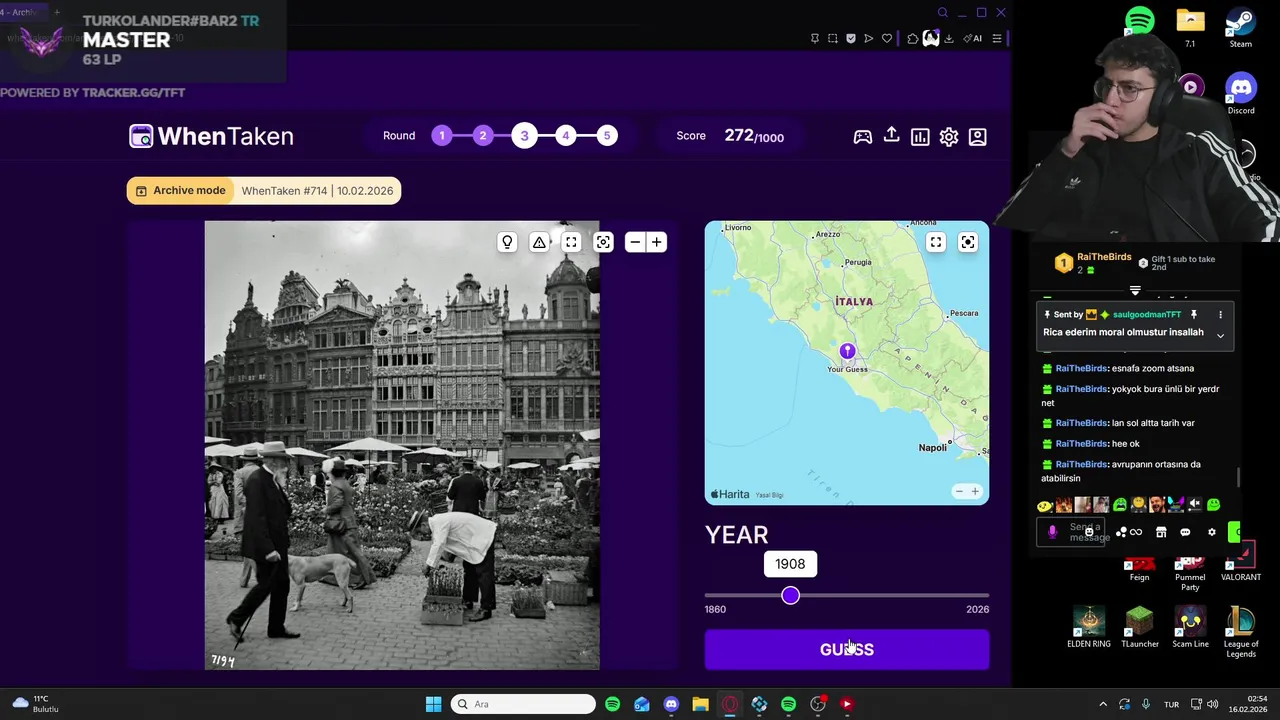
Task: Show the hint lightbulb on the photo
Action: click(x=507, y=242)
